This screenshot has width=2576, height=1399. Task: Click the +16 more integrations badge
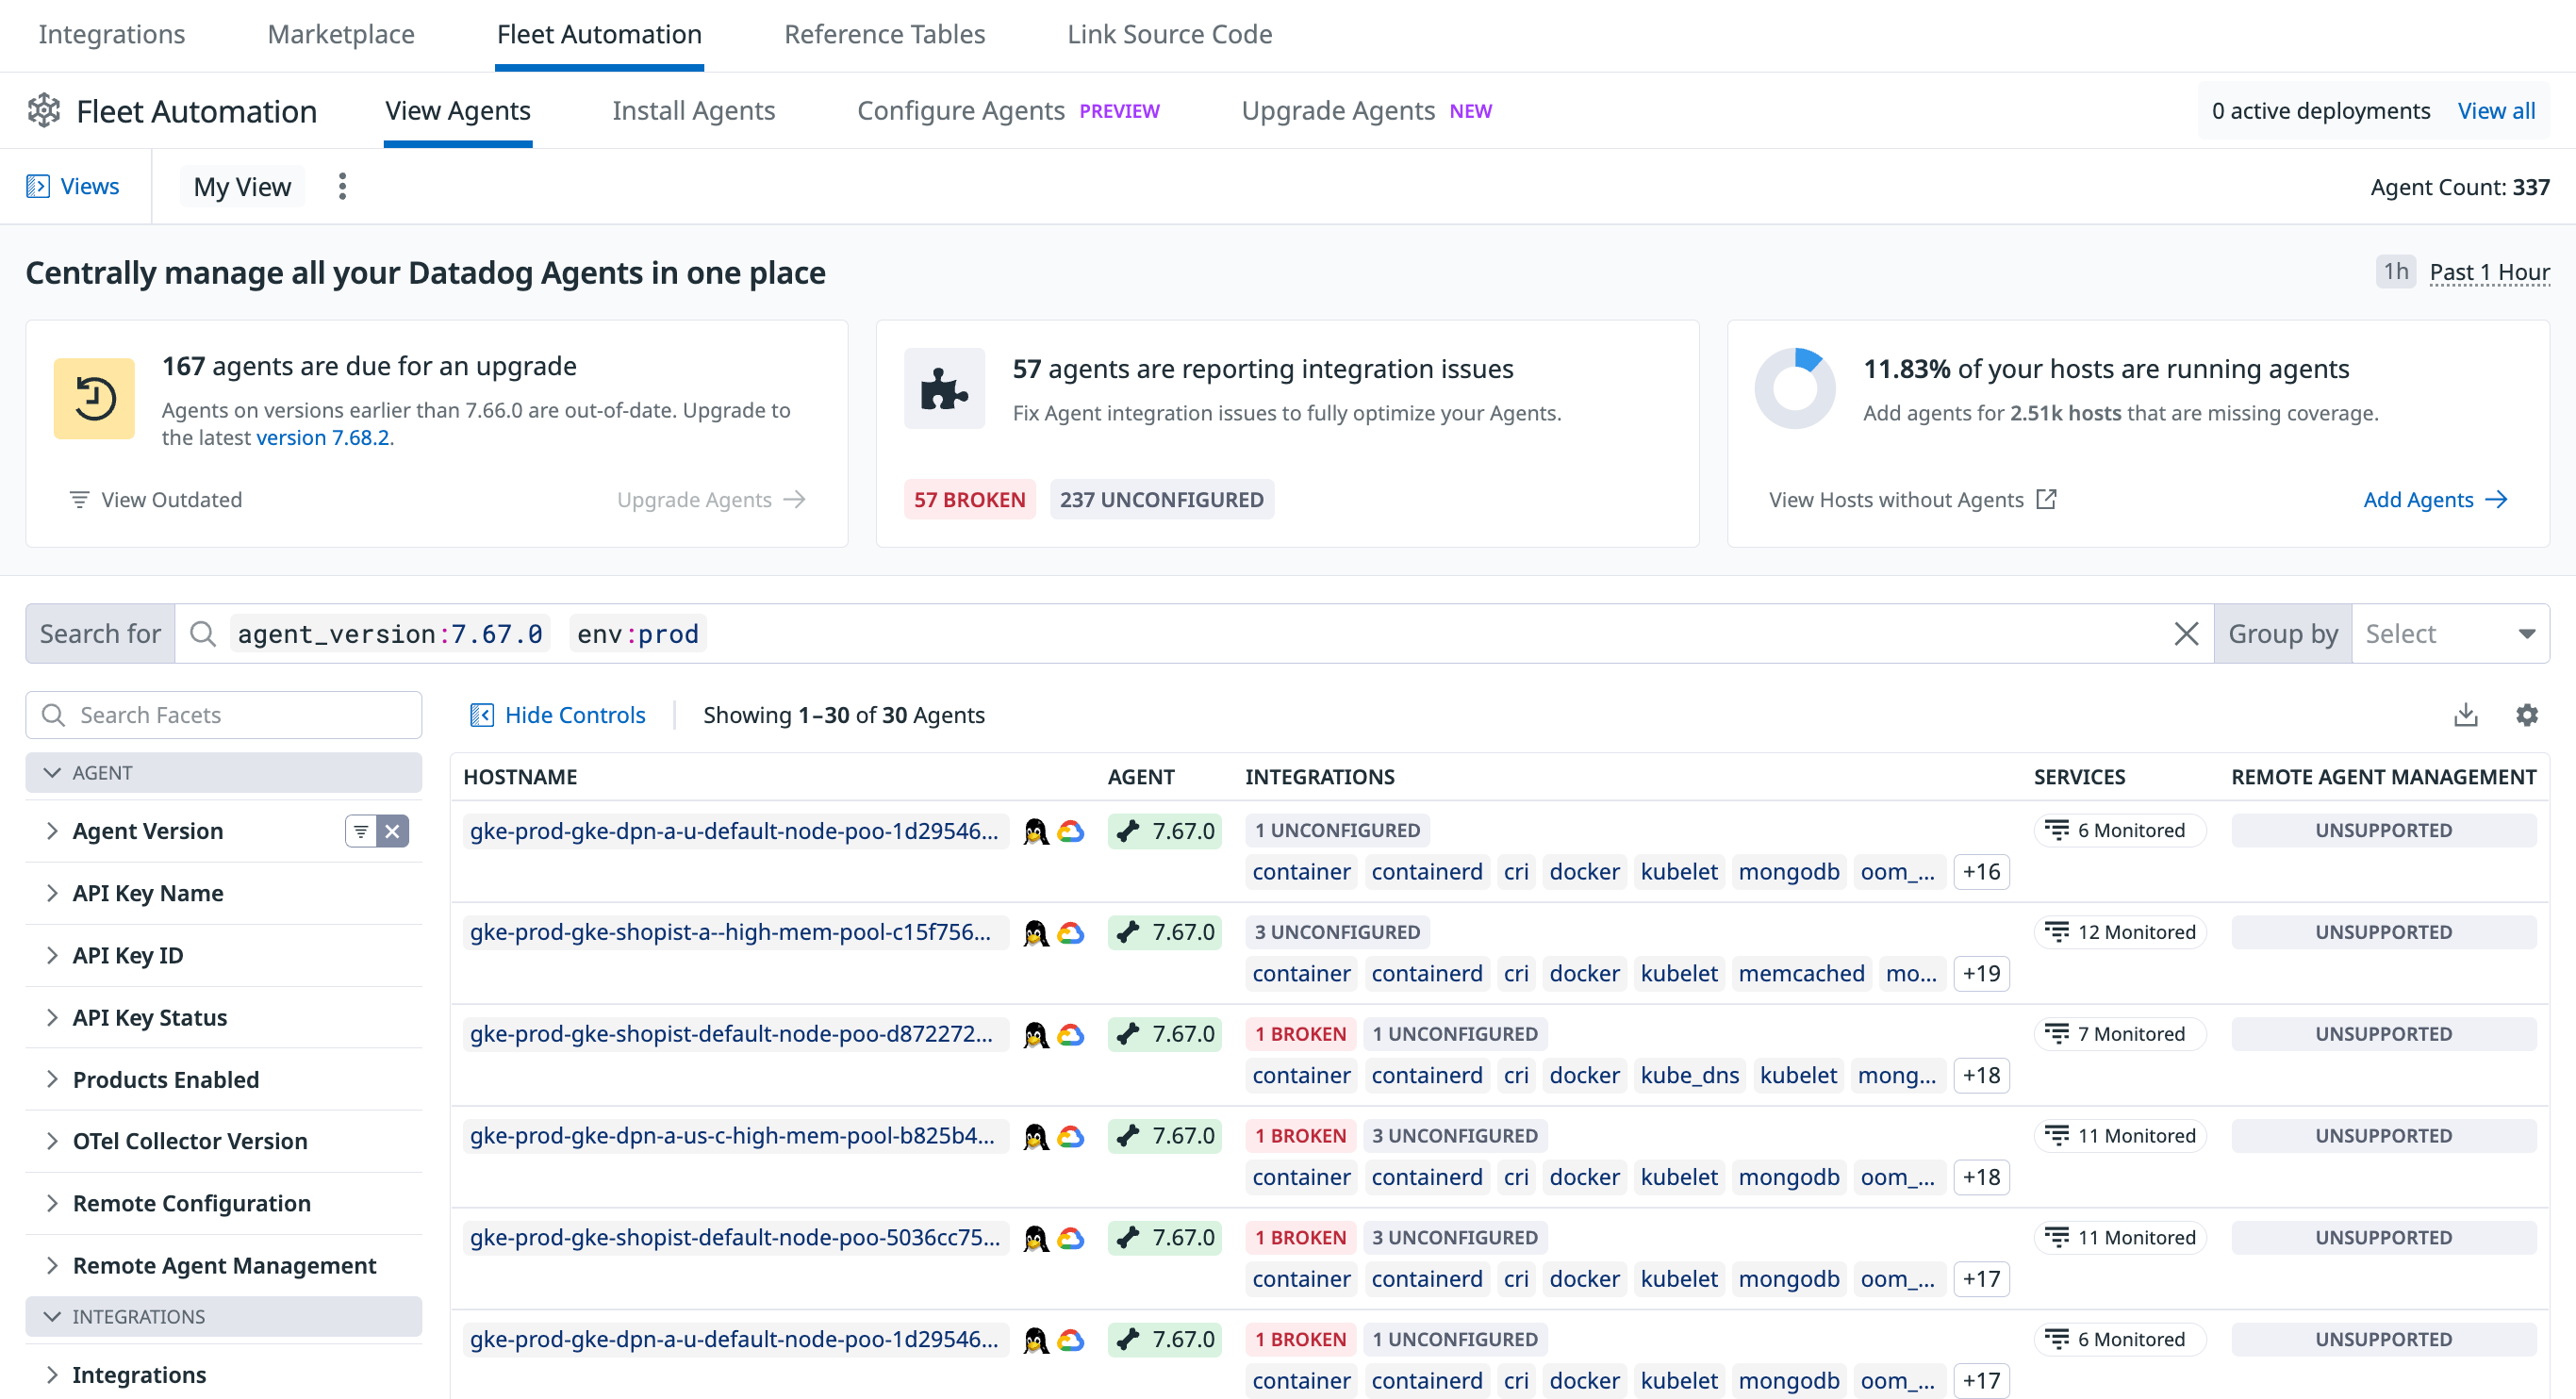coord(1981,872)
